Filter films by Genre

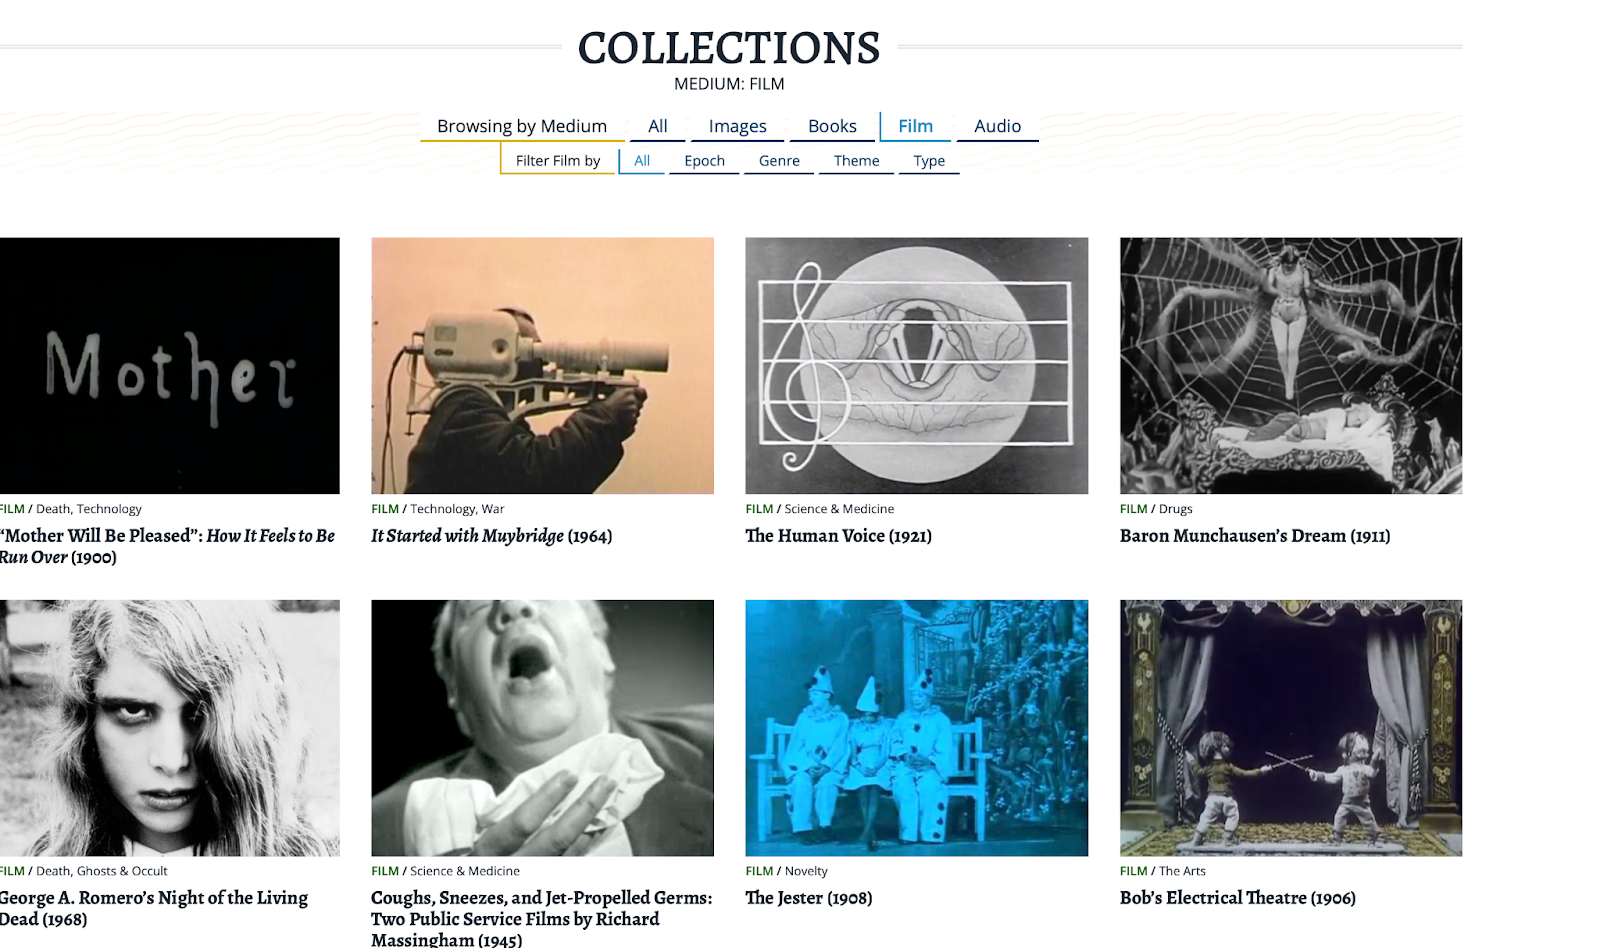tap(779, 160)
